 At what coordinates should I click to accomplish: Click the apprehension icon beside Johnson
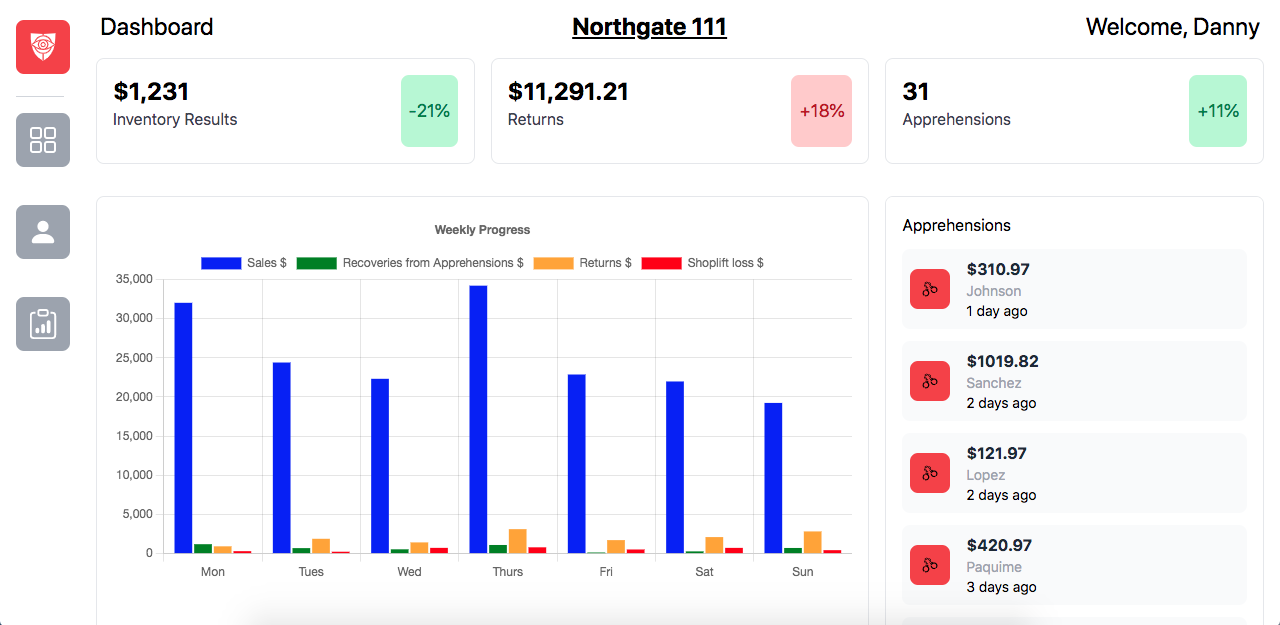click(x=930, y=289)
